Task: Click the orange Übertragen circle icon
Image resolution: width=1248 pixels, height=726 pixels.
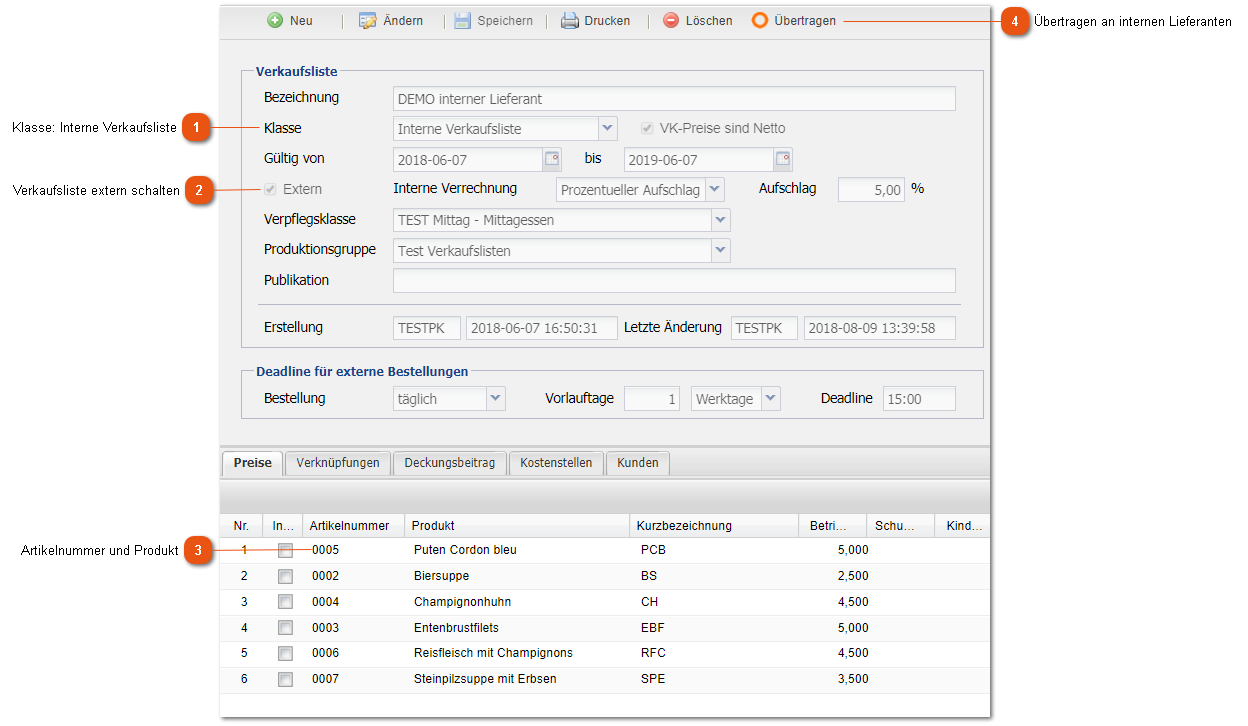Action: point(760,20)
